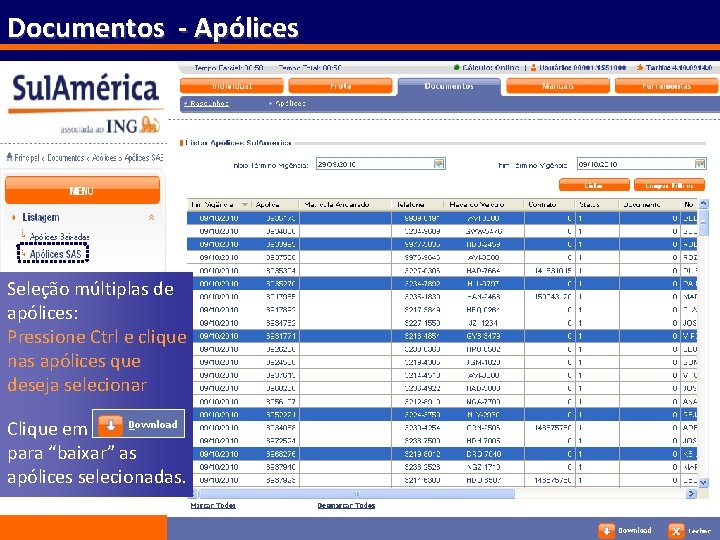720x540 pixels.
Task: Select row with plate HAD-7664
Action: point(442,270)
